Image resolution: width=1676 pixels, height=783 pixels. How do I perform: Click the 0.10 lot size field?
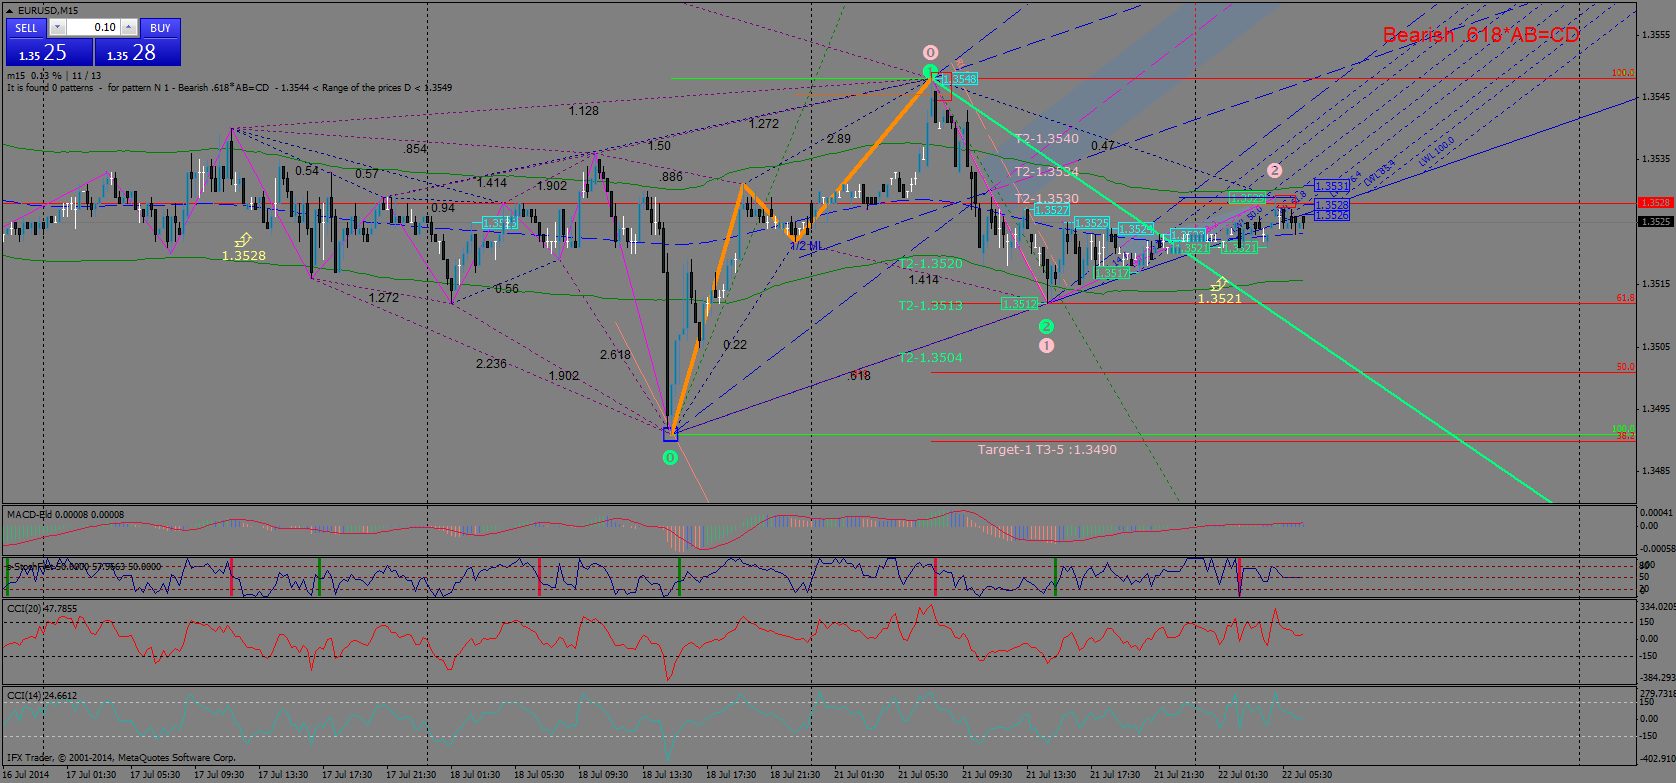coord(94,27)
